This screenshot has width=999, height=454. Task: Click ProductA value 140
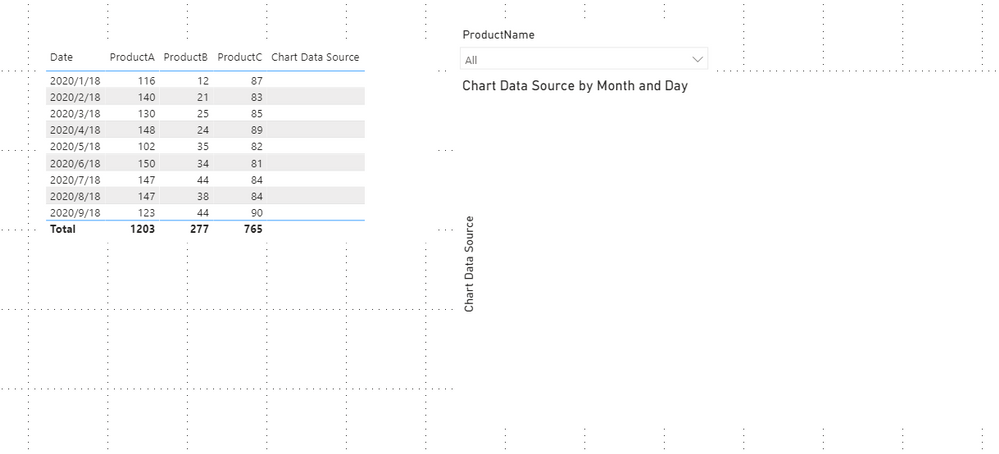147,97
